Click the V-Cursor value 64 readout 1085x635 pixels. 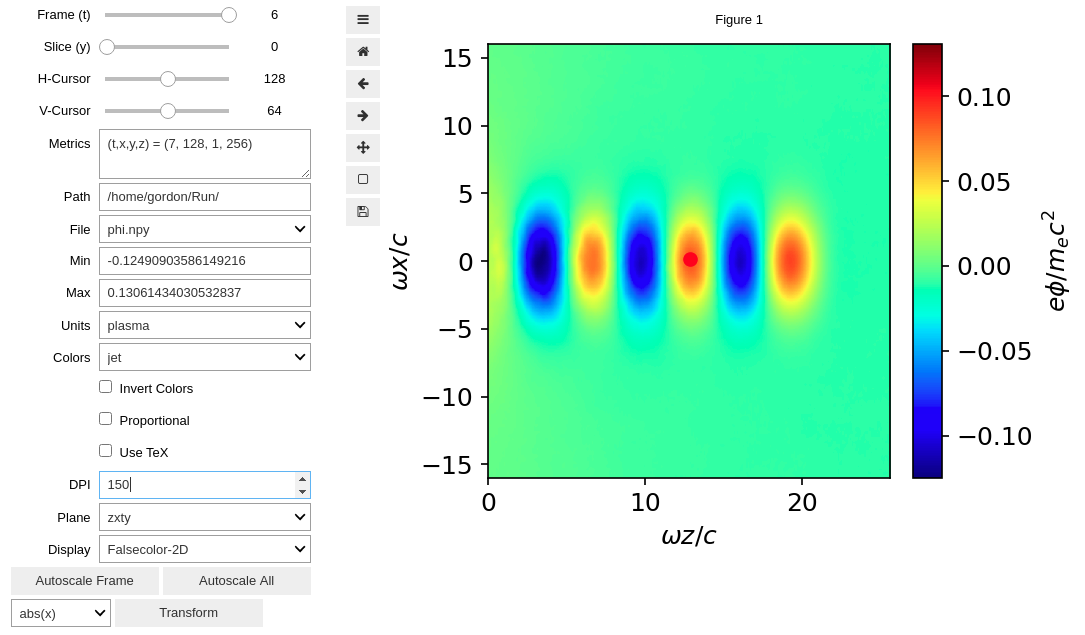click(x=275, y=111)
